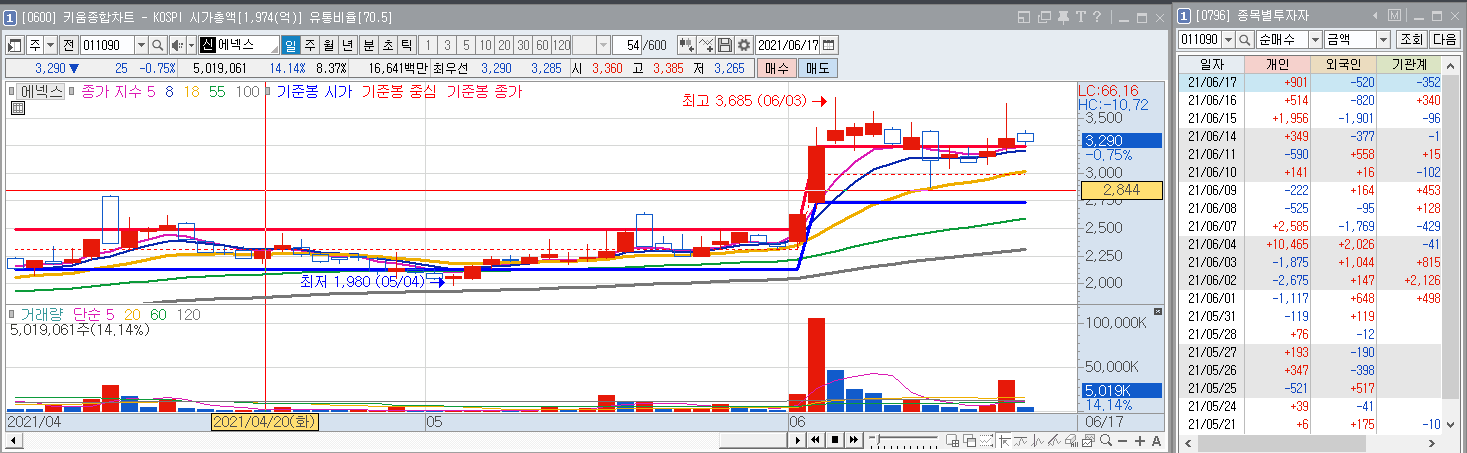Click the crosshair cursor tool icon
Screen dimensions: 1467x453
pyautogui.click(x=1003, y=440)
